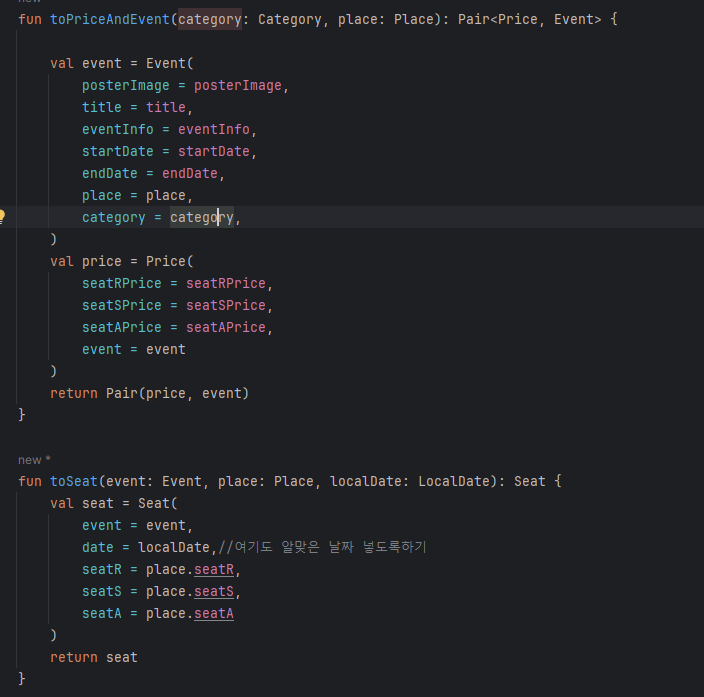Viewport: 704px width, 697px height.
Task: Click the 'return seat' statement
Action: [93, 657]
